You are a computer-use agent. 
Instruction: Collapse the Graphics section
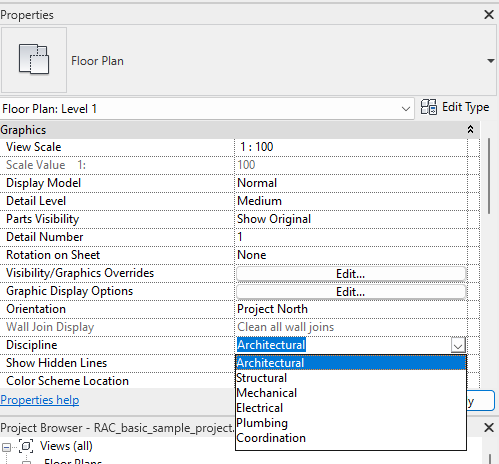click(x=470, y=129)
